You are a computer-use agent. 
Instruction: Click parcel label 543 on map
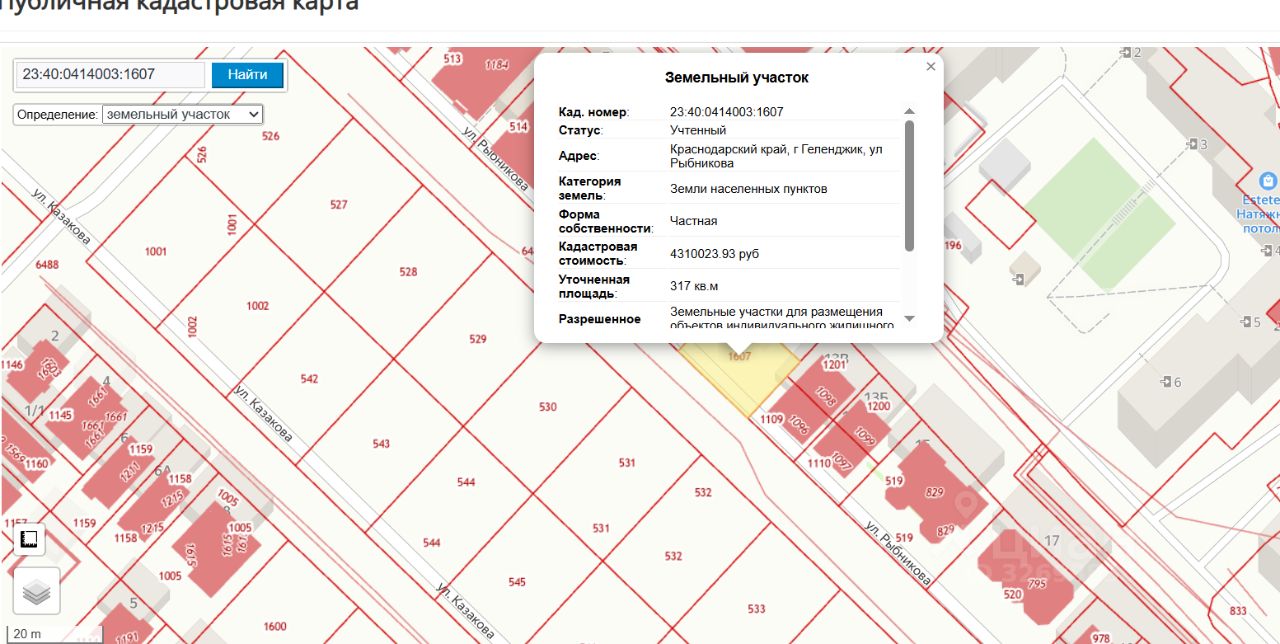point(381,444)
